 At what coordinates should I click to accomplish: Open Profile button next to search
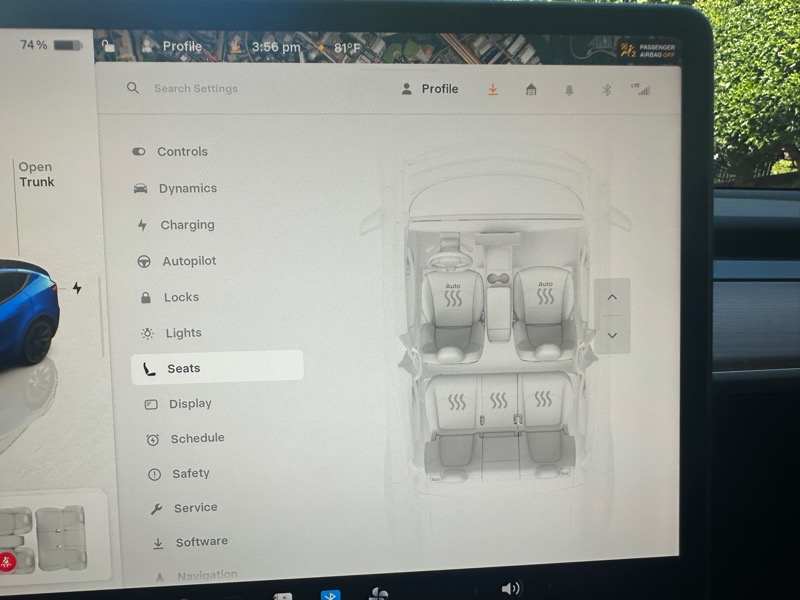click(x=429, y=89)
